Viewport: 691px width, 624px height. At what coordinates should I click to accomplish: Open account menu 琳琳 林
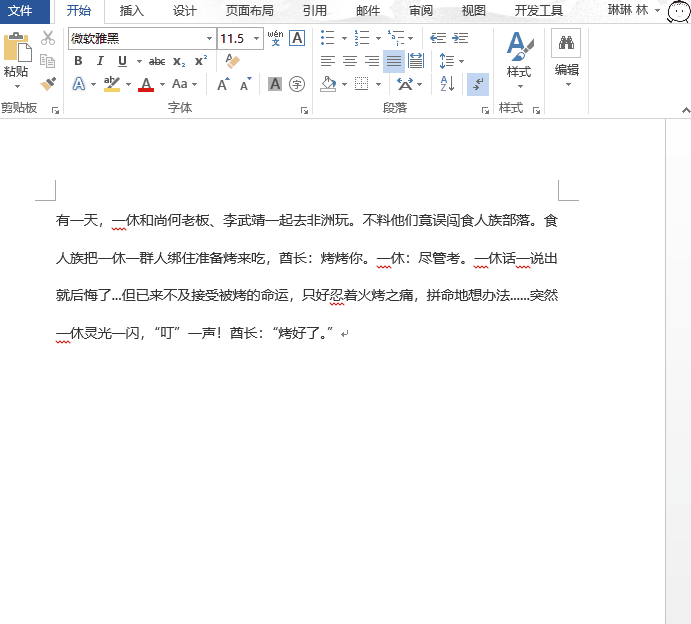point(634,10)
